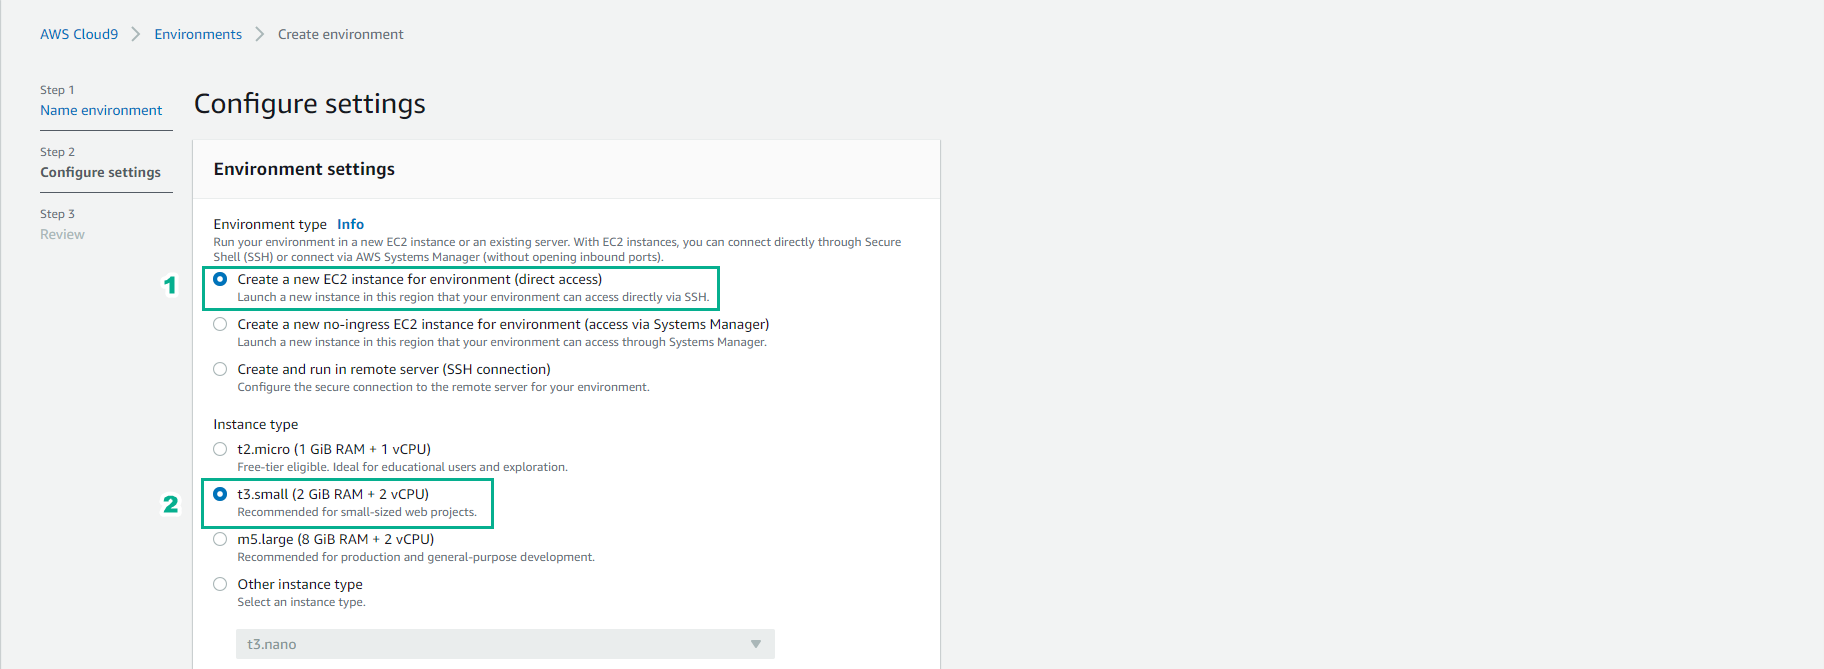1824x669 pixels.
Task: Click the Configure the secure connection description
Action: 443,387
